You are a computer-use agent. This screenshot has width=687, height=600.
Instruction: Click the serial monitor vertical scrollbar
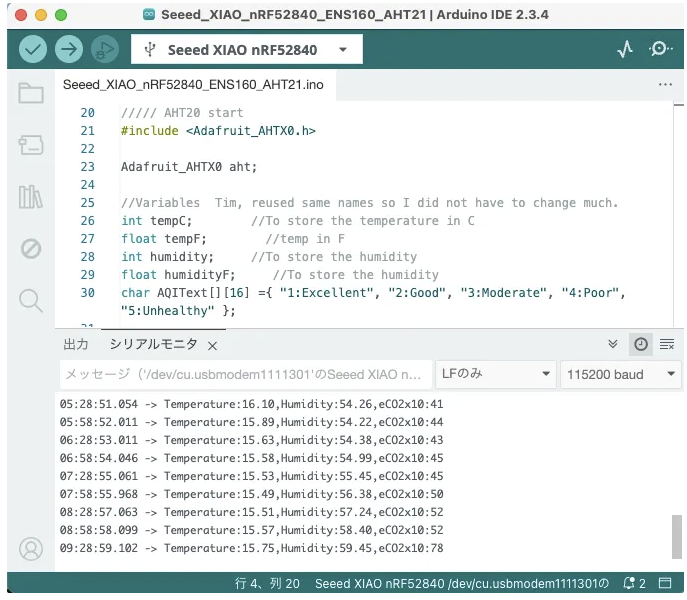coord(676,537)
